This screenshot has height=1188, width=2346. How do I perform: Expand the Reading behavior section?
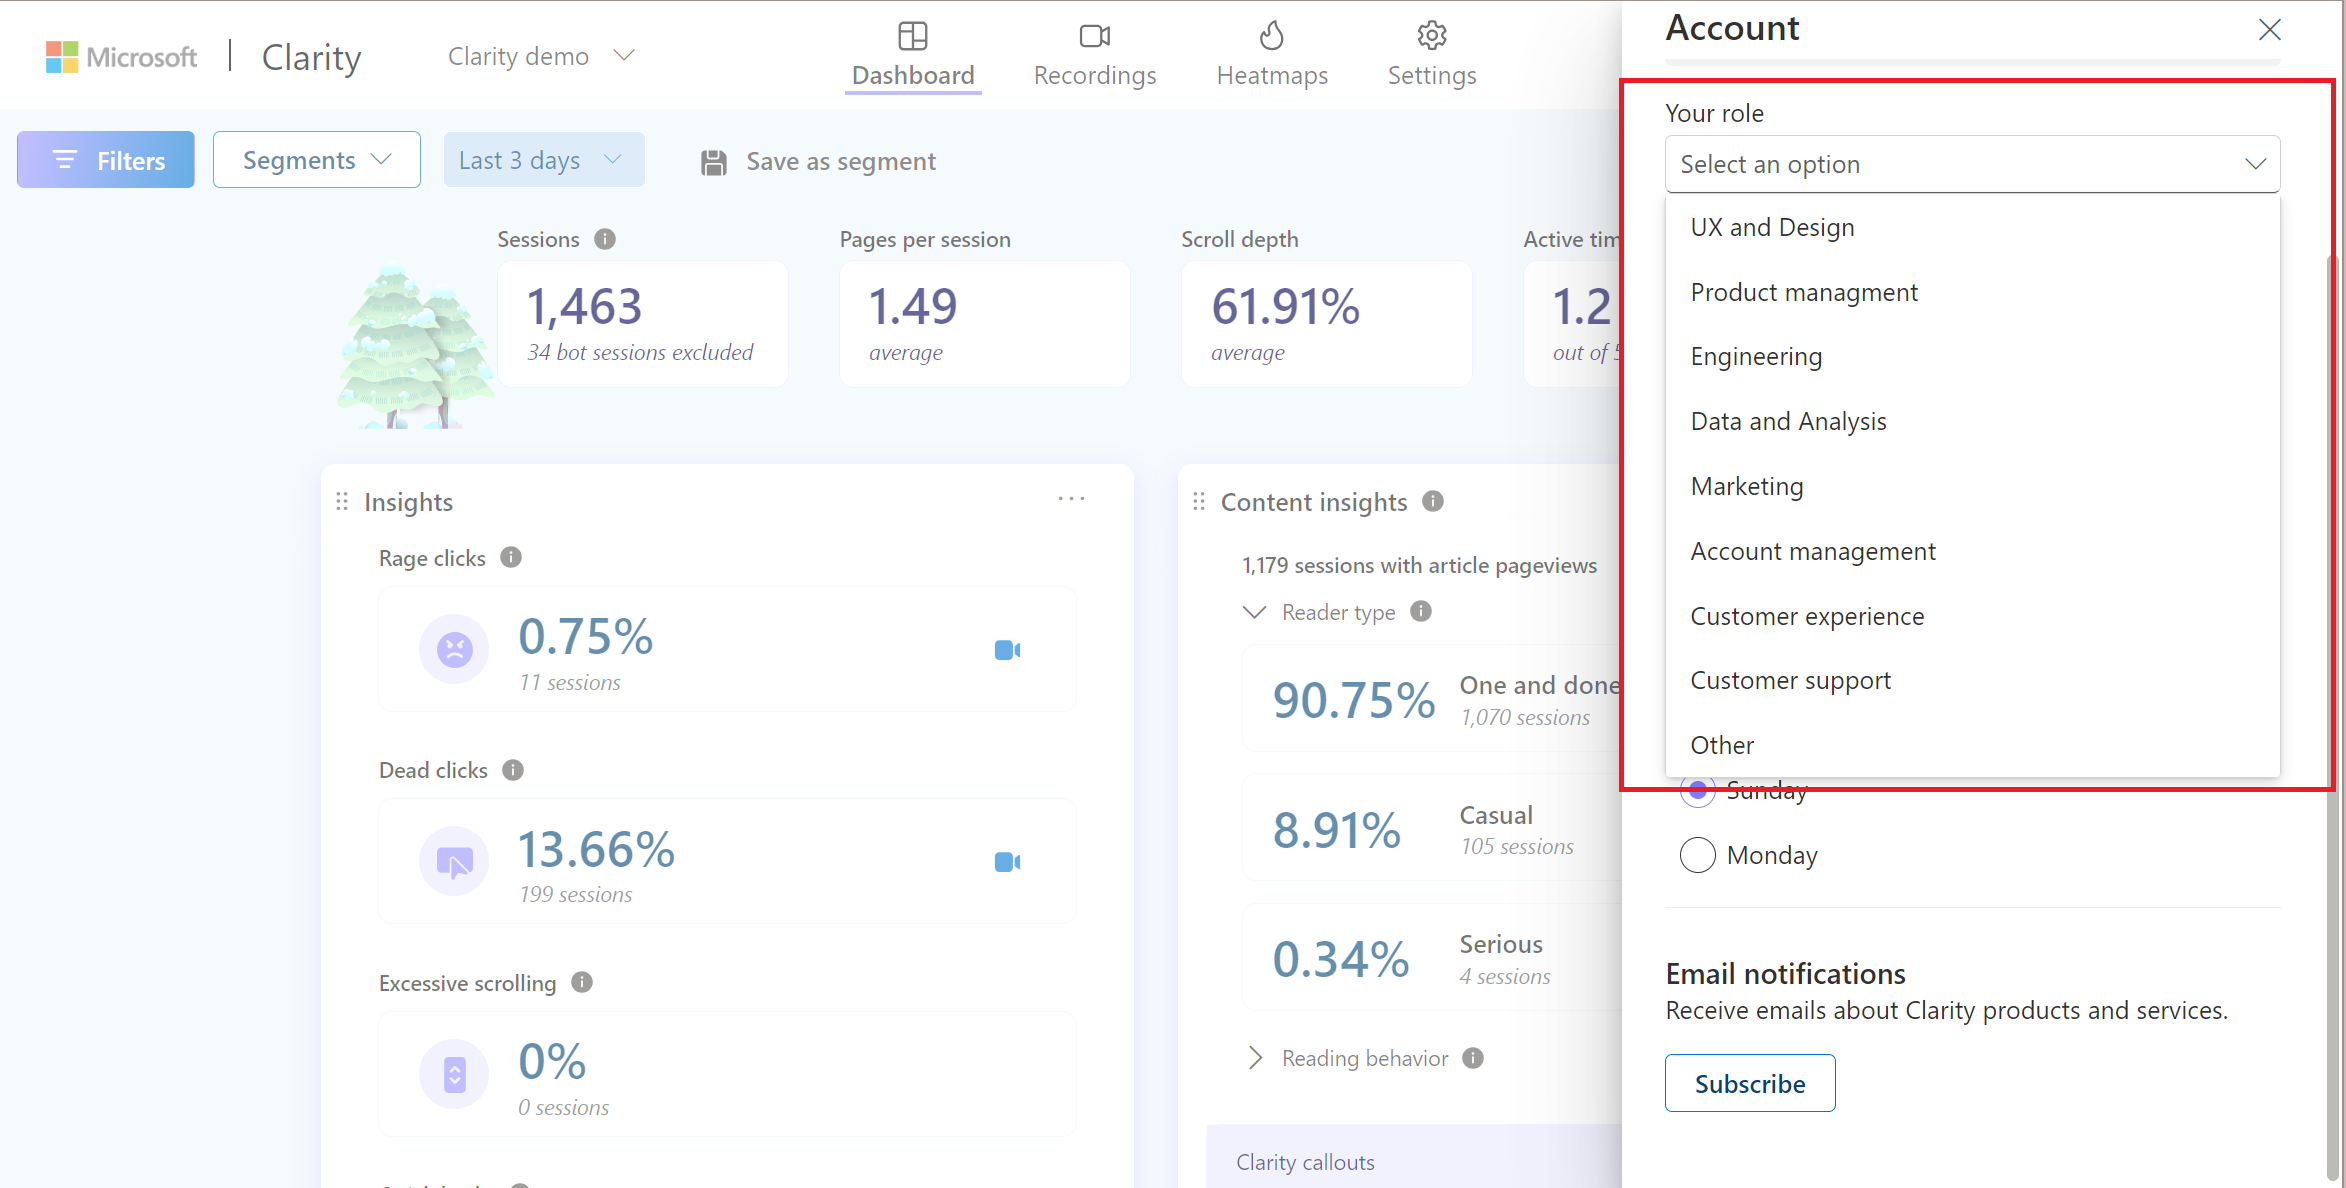pos(1256,1058)
